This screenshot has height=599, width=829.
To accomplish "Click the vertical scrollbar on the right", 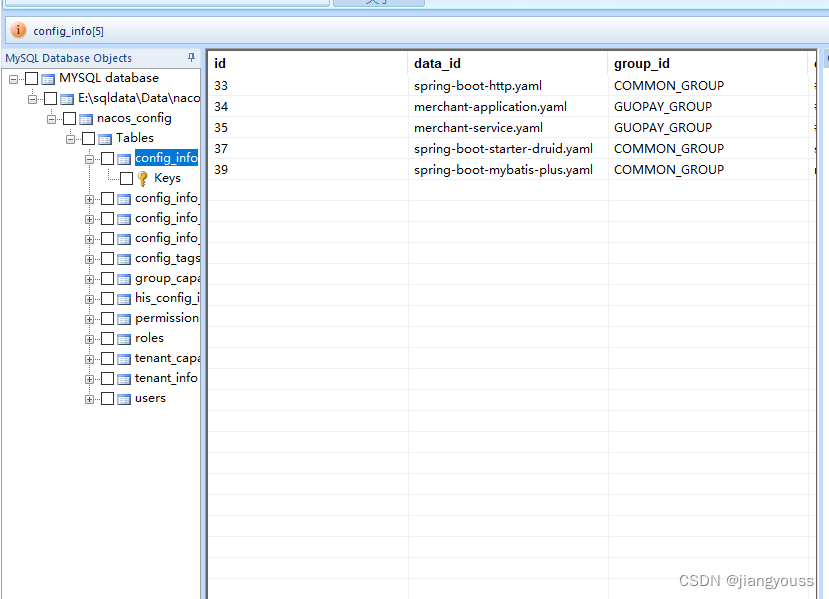I will 822,300.
